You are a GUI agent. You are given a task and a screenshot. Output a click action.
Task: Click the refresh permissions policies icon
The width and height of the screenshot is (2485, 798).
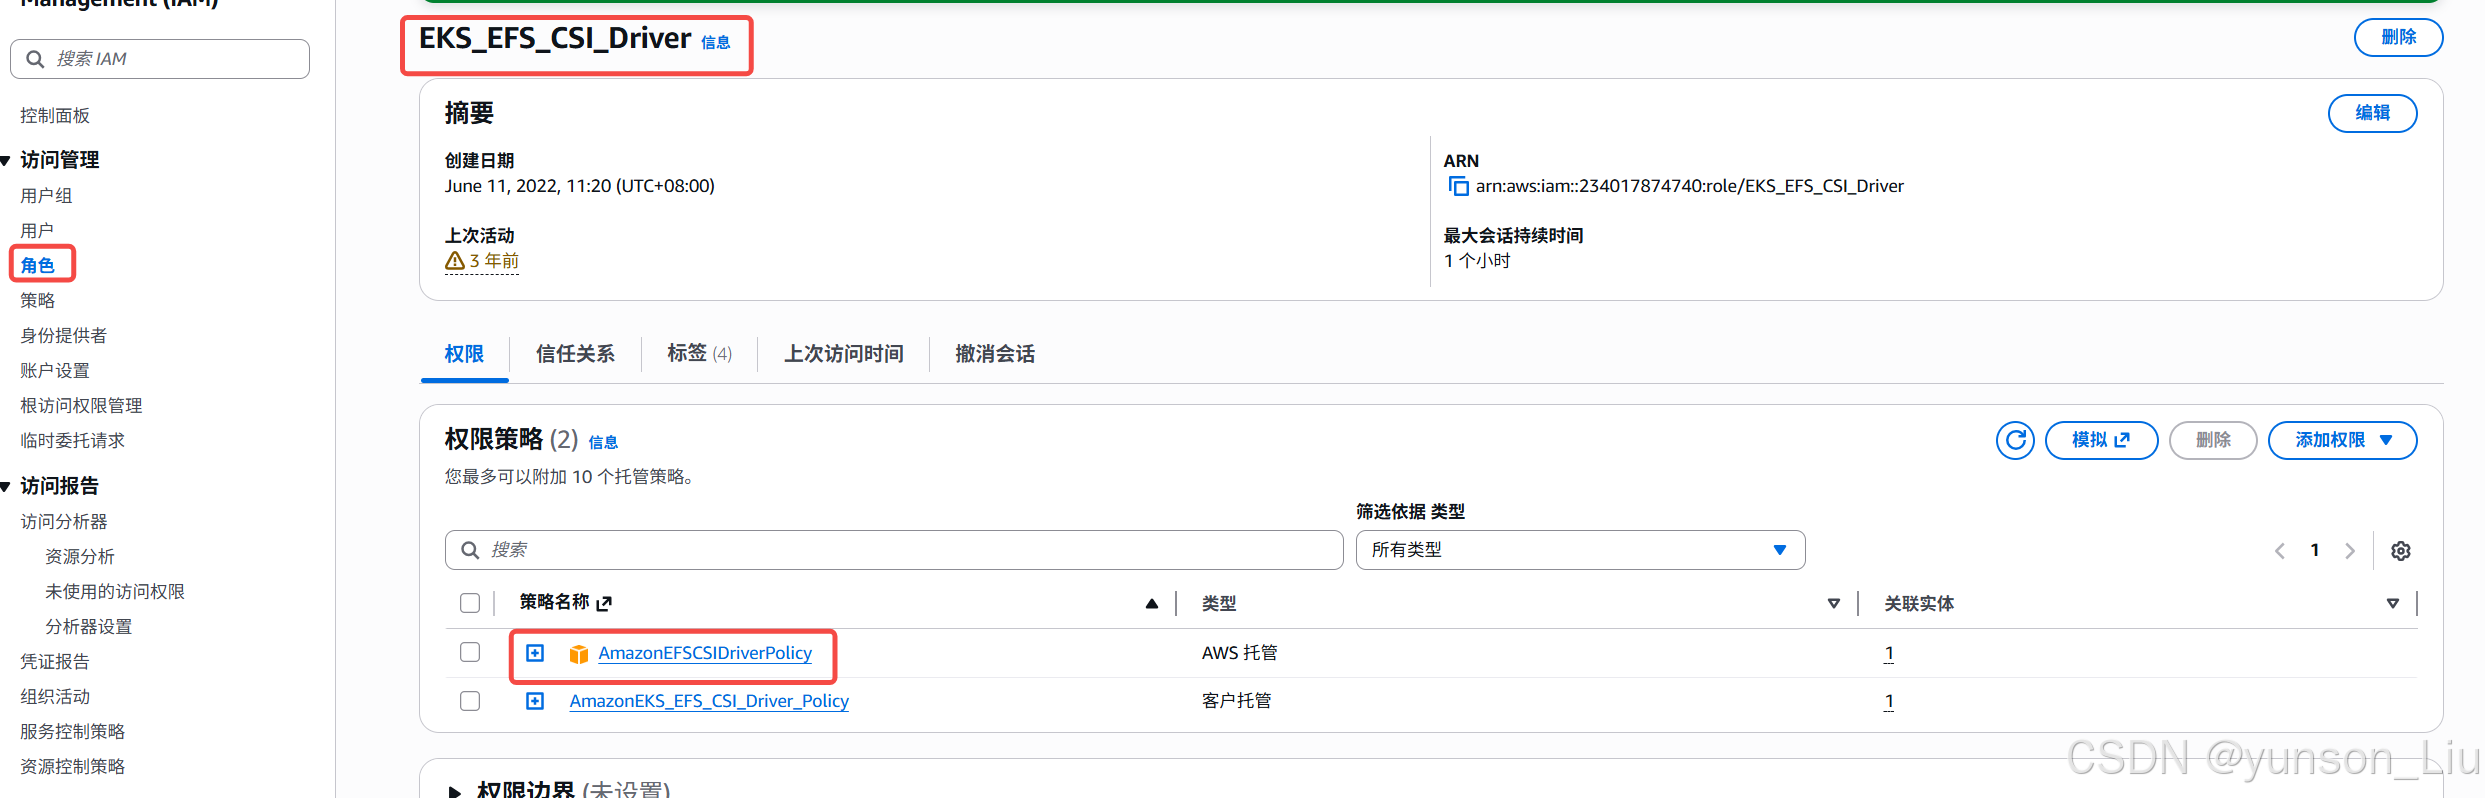(2015, 440)
